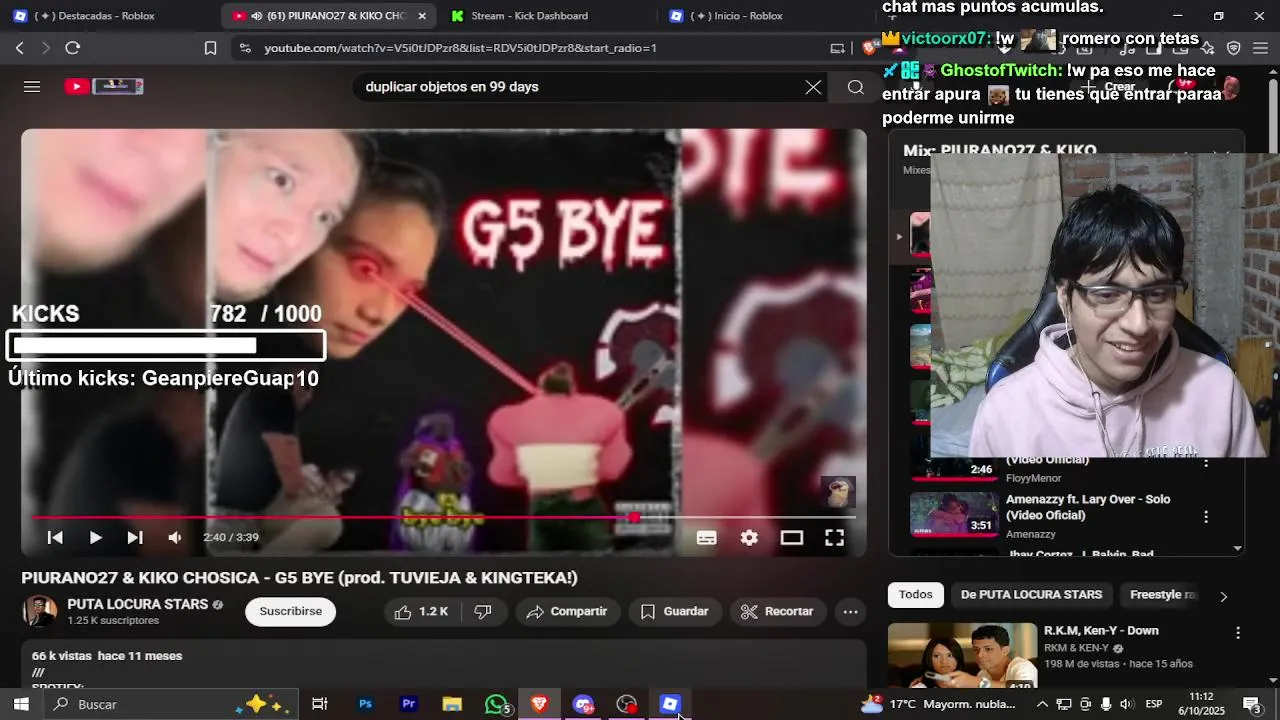The image size is (1280, 720).
Task: Seek on the red video progress bar
Action: (x=444, y=517)
